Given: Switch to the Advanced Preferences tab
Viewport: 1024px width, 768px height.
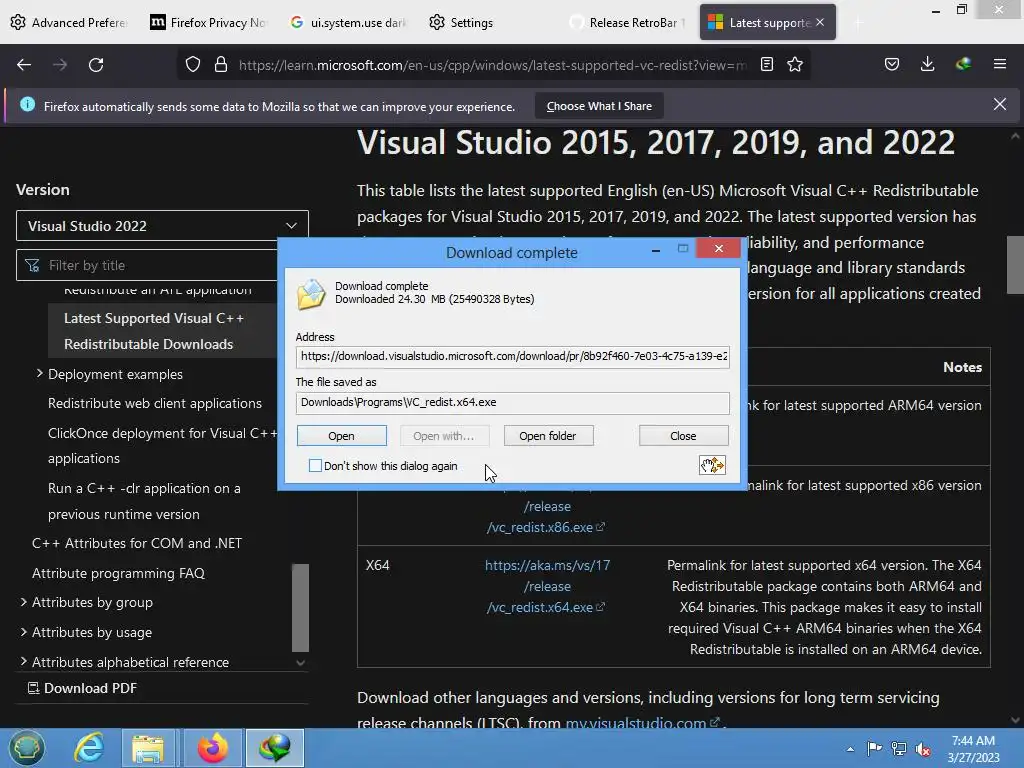Looking at the screenshot, I should tap(71, 22).
